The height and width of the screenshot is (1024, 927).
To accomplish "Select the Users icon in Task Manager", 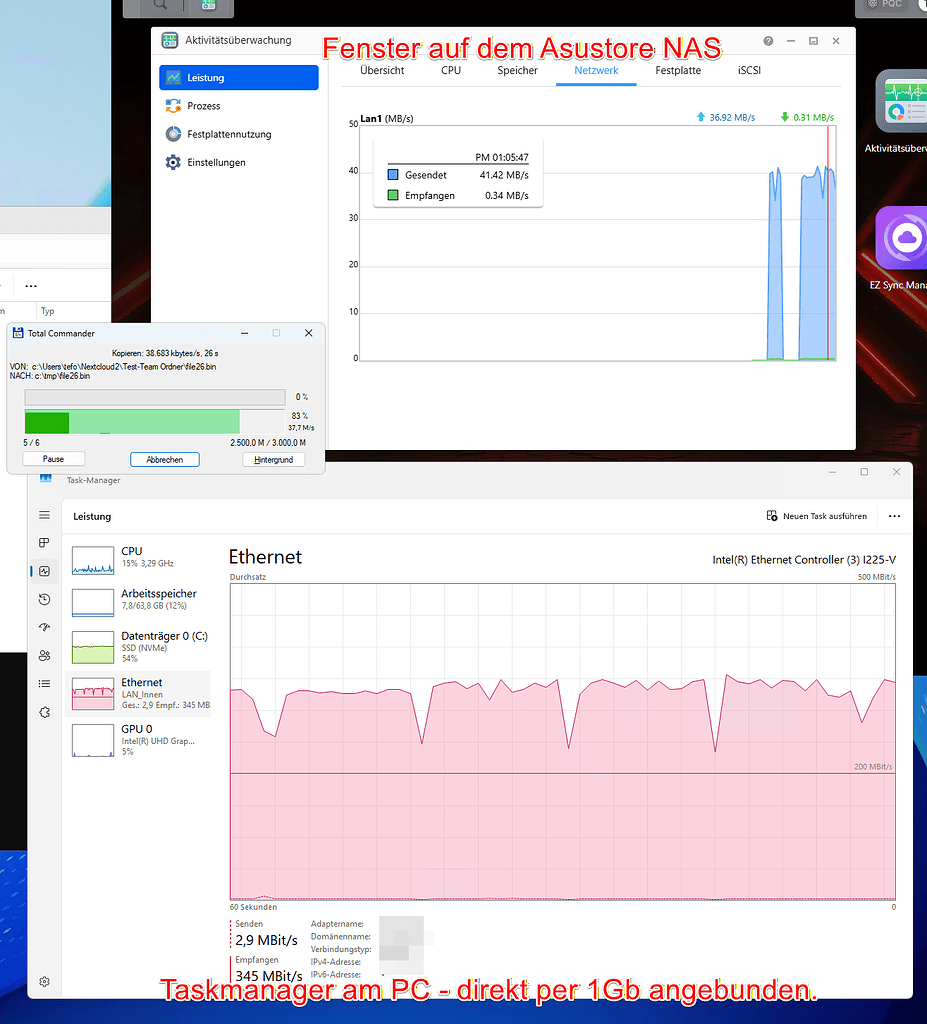I will pos(44,655).
